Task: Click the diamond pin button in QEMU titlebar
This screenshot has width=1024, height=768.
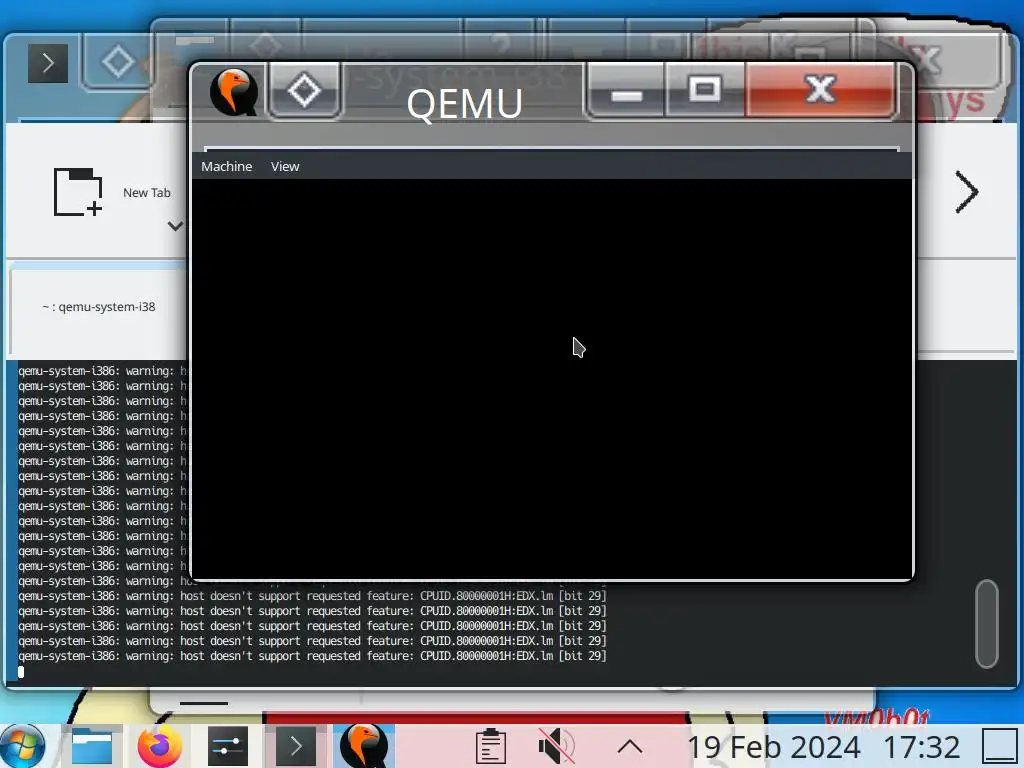Action: click(x=304, y=91)
